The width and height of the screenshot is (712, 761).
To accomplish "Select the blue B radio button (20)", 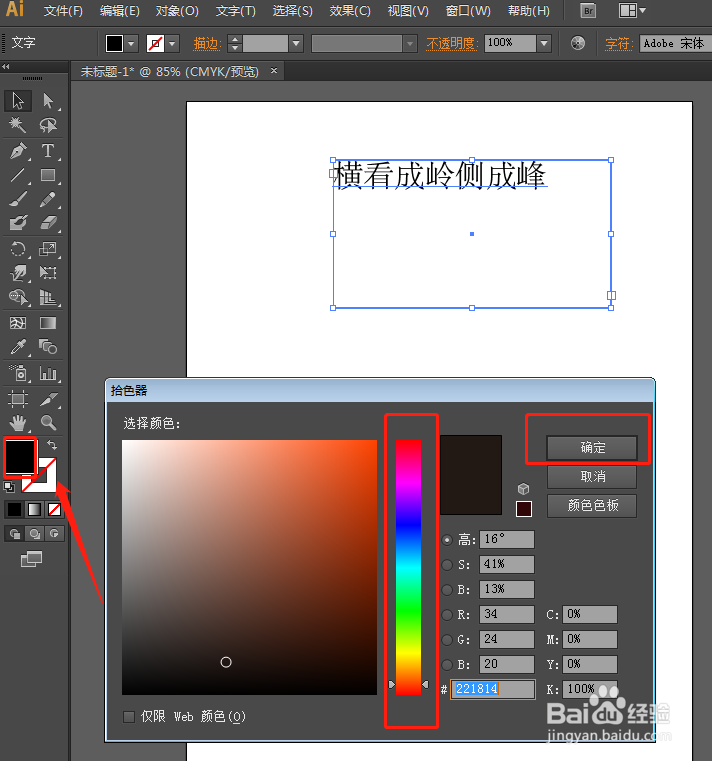I will point(447,664).
